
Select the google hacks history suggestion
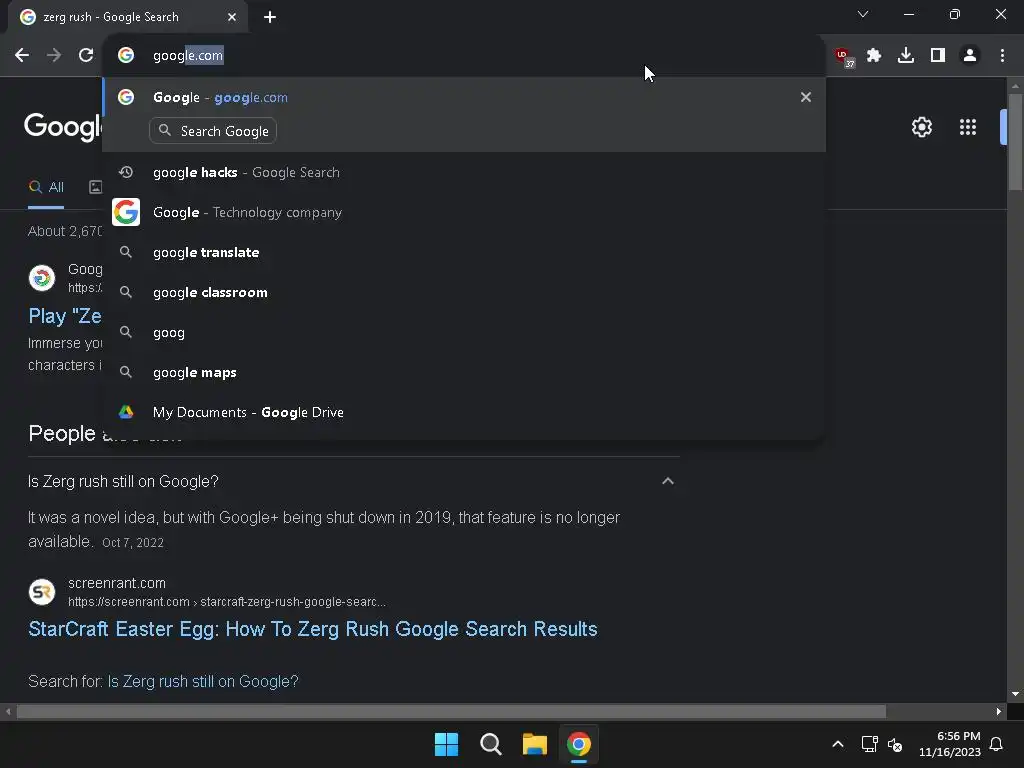tap(464, 172)
